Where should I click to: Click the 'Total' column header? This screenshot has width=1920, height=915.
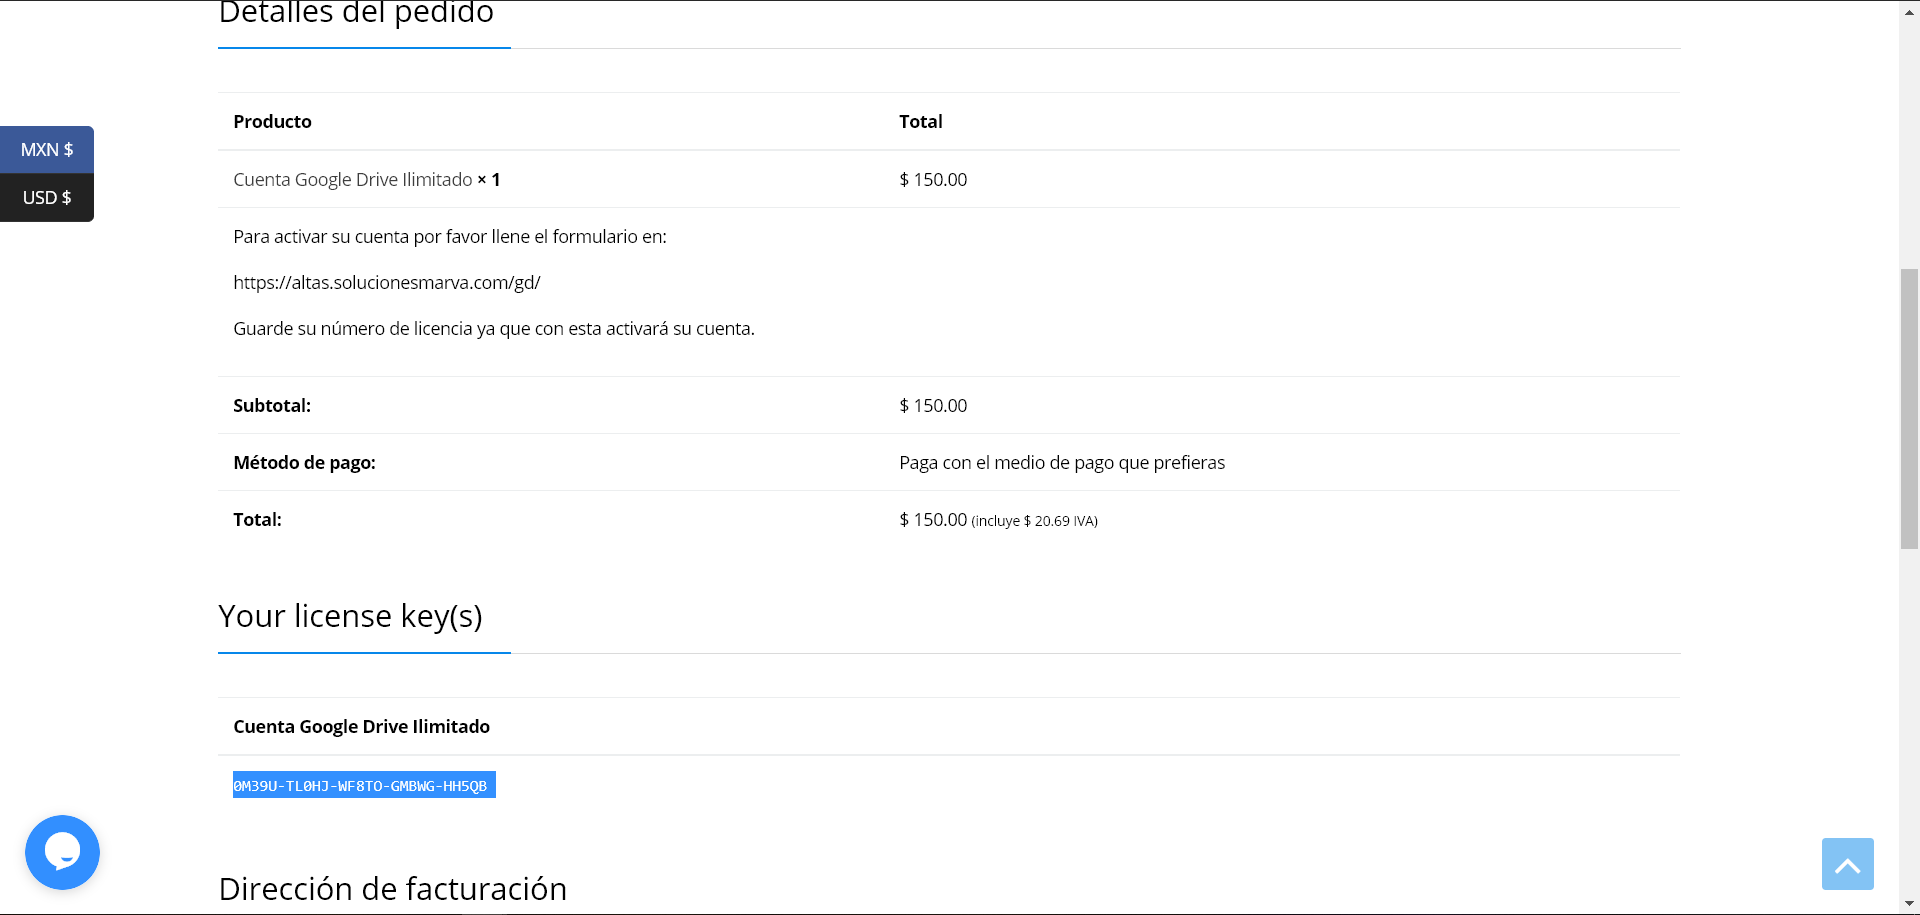click(920, 122)
